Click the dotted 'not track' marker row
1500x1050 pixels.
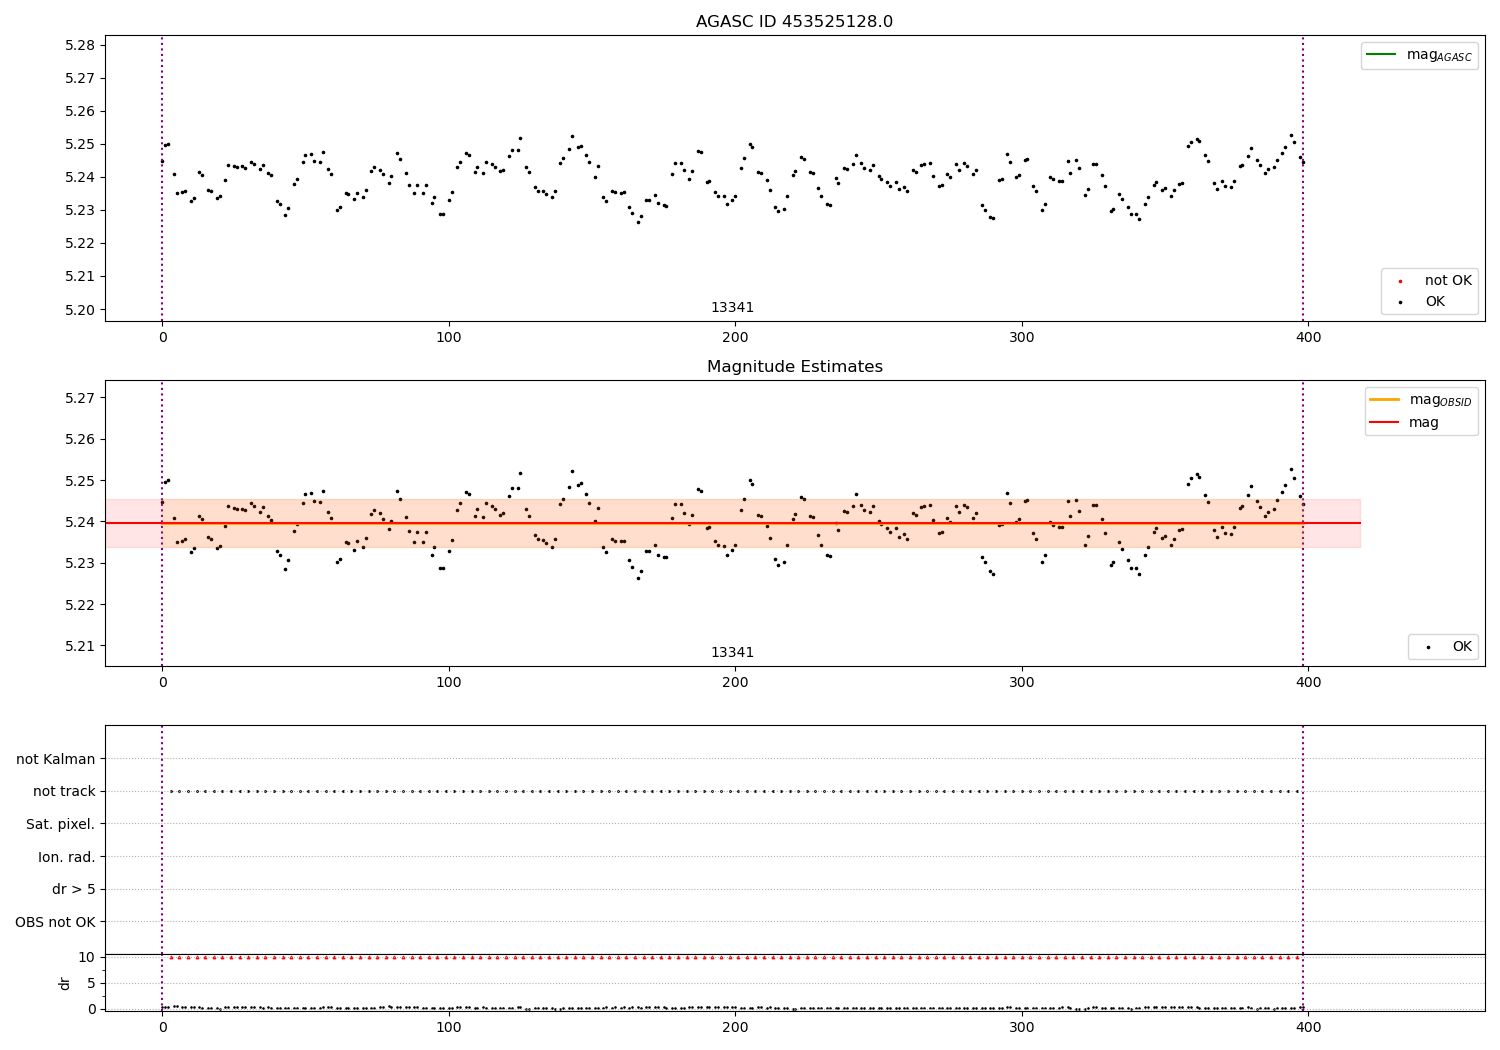(734, 791)
